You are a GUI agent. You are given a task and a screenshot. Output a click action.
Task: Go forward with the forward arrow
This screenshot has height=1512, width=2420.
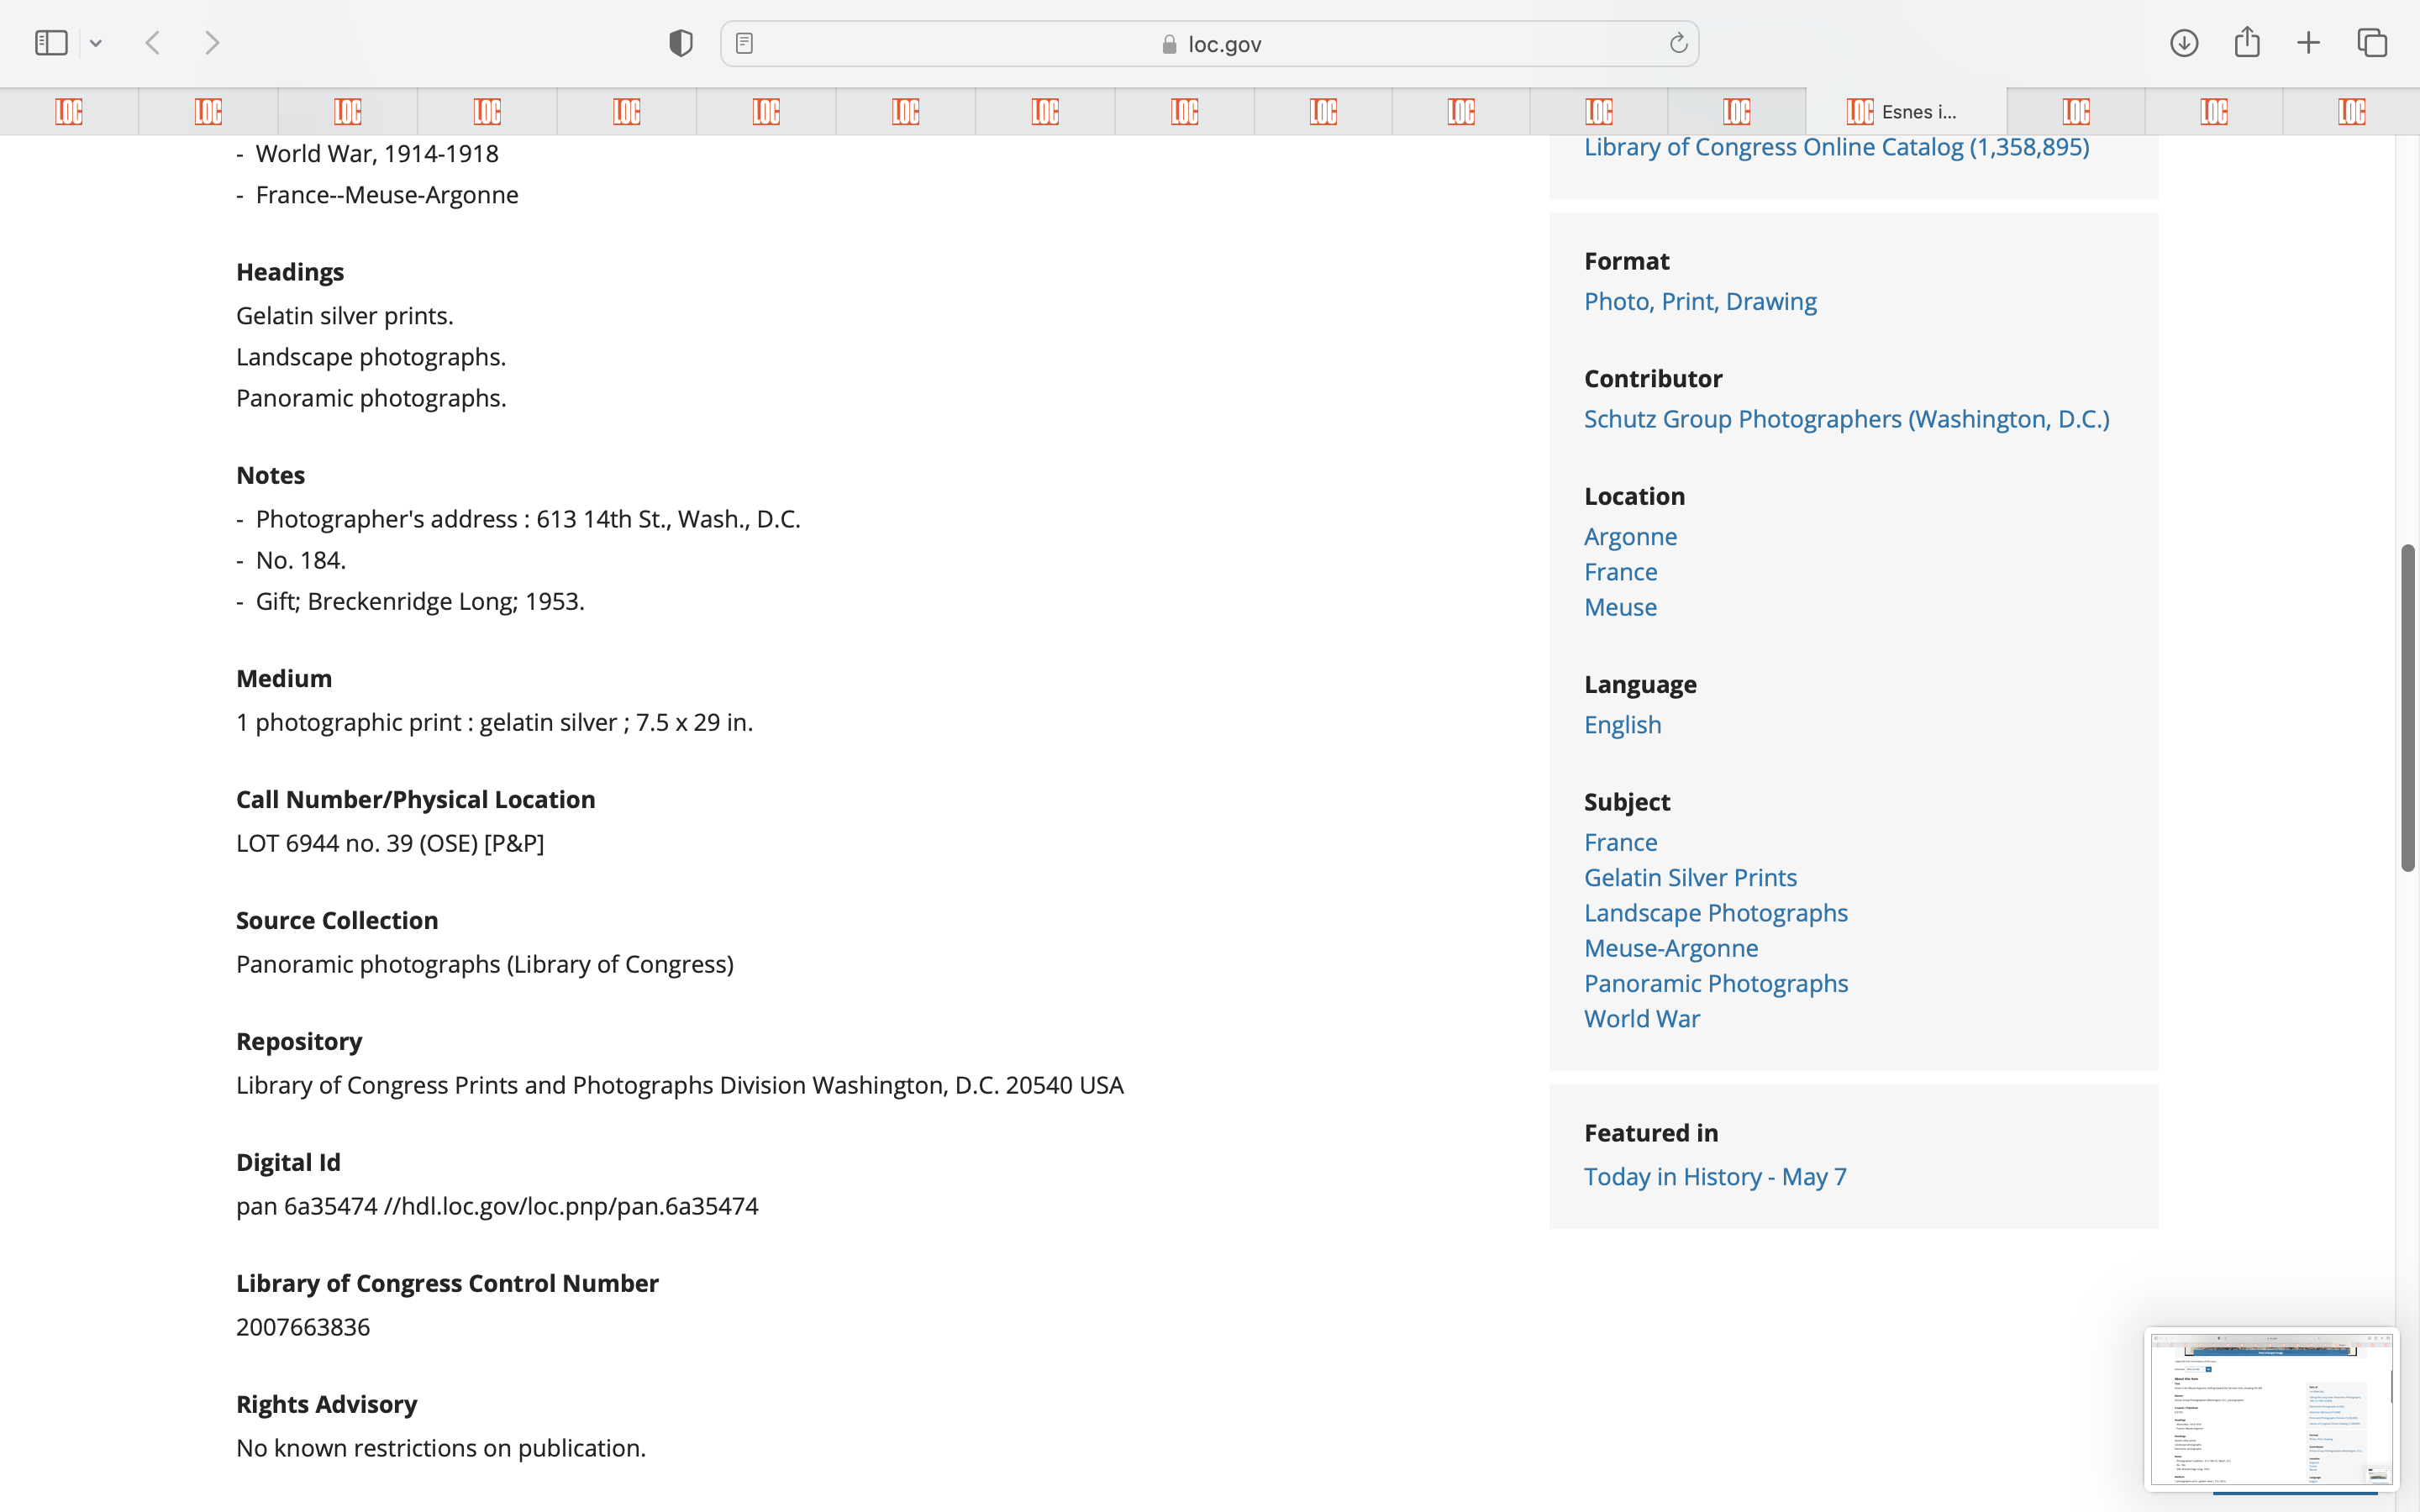tap(212, 43)
